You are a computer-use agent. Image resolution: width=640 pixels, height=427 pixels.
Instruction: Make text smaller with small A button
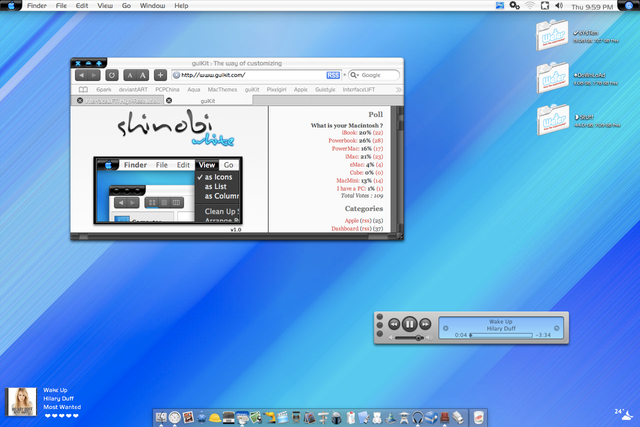point(130,75)
